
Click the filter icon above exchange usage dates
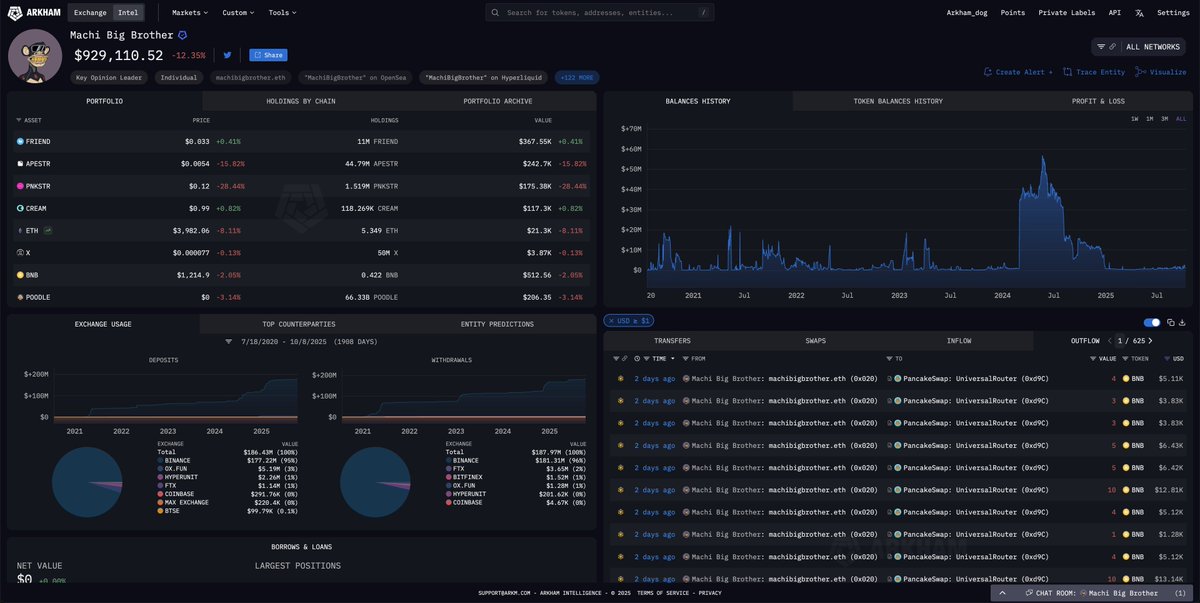coord(228,342)
